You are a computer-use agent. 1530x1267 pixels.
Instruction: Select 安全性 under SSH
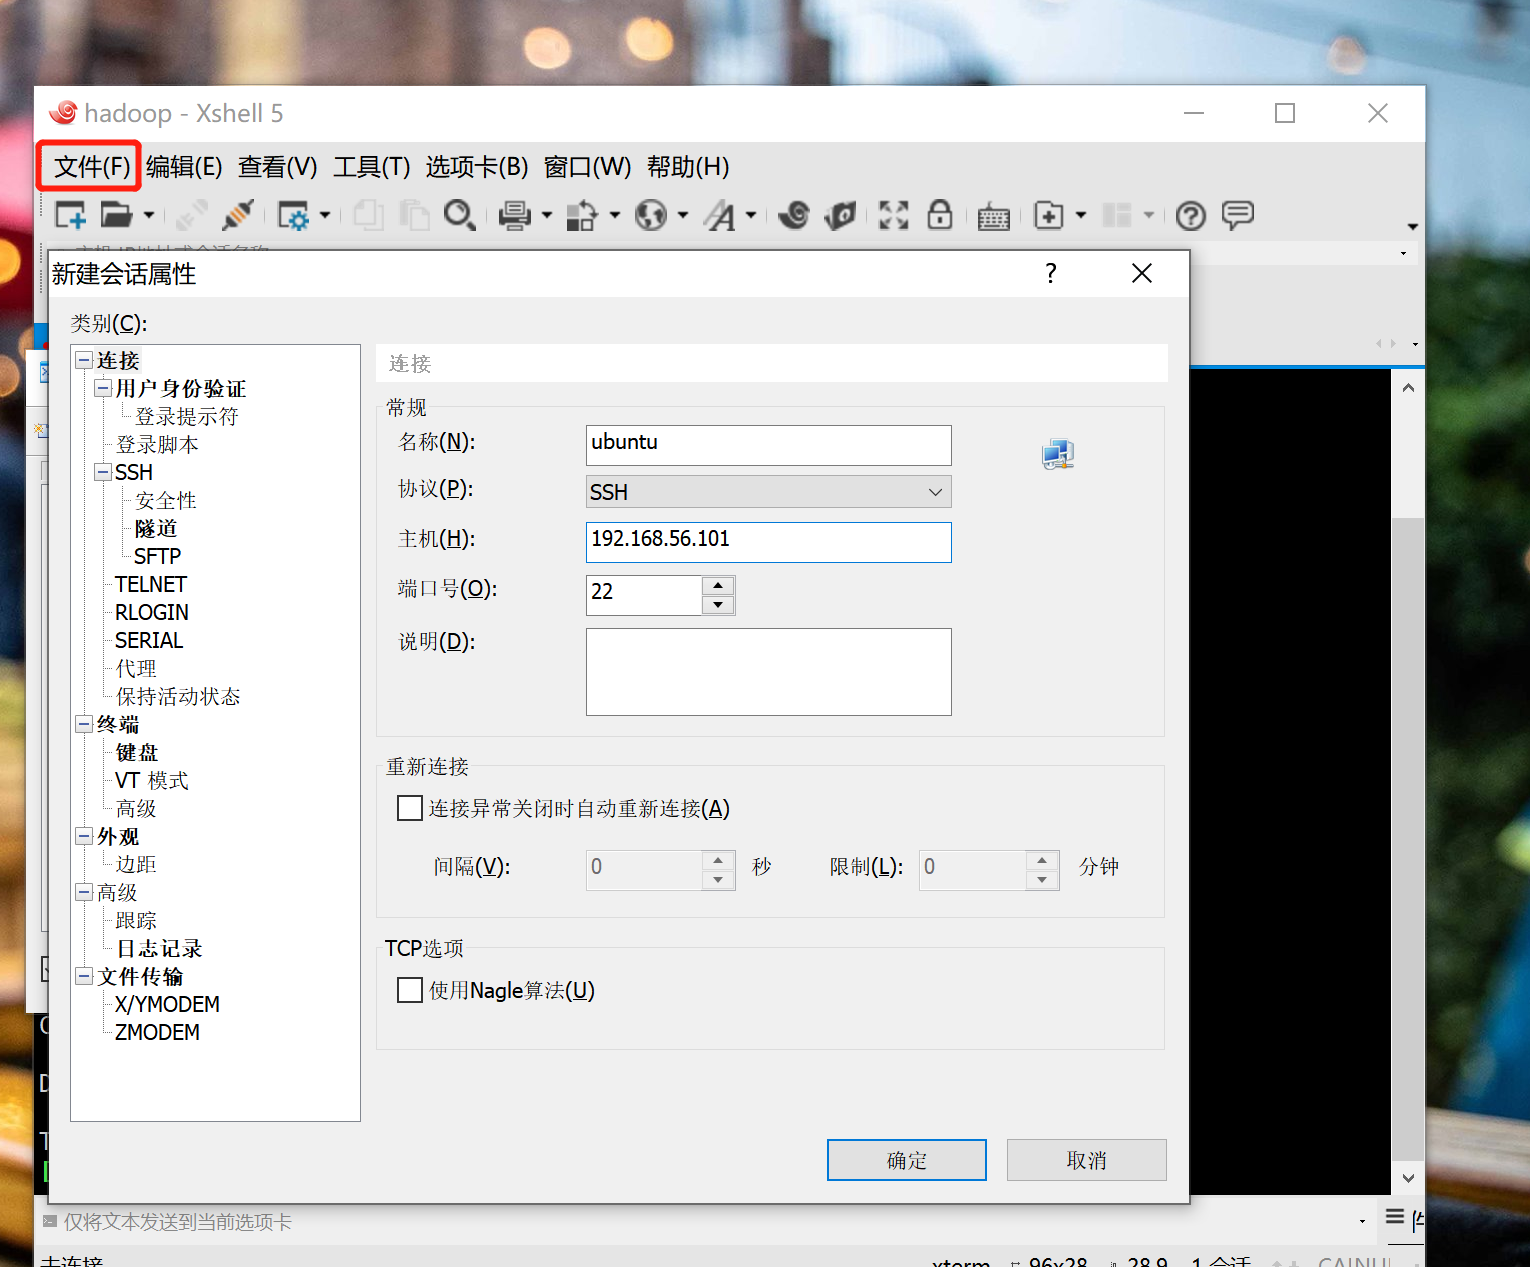tap(166, 500)
